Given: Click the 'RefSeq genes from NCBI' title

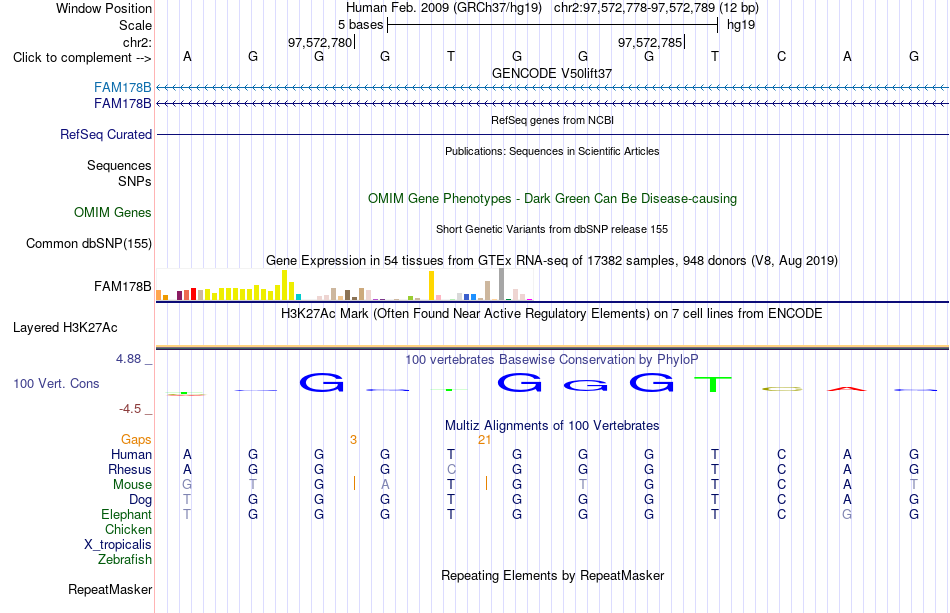Looking at the screenshot, I should (x=553, y=121).
